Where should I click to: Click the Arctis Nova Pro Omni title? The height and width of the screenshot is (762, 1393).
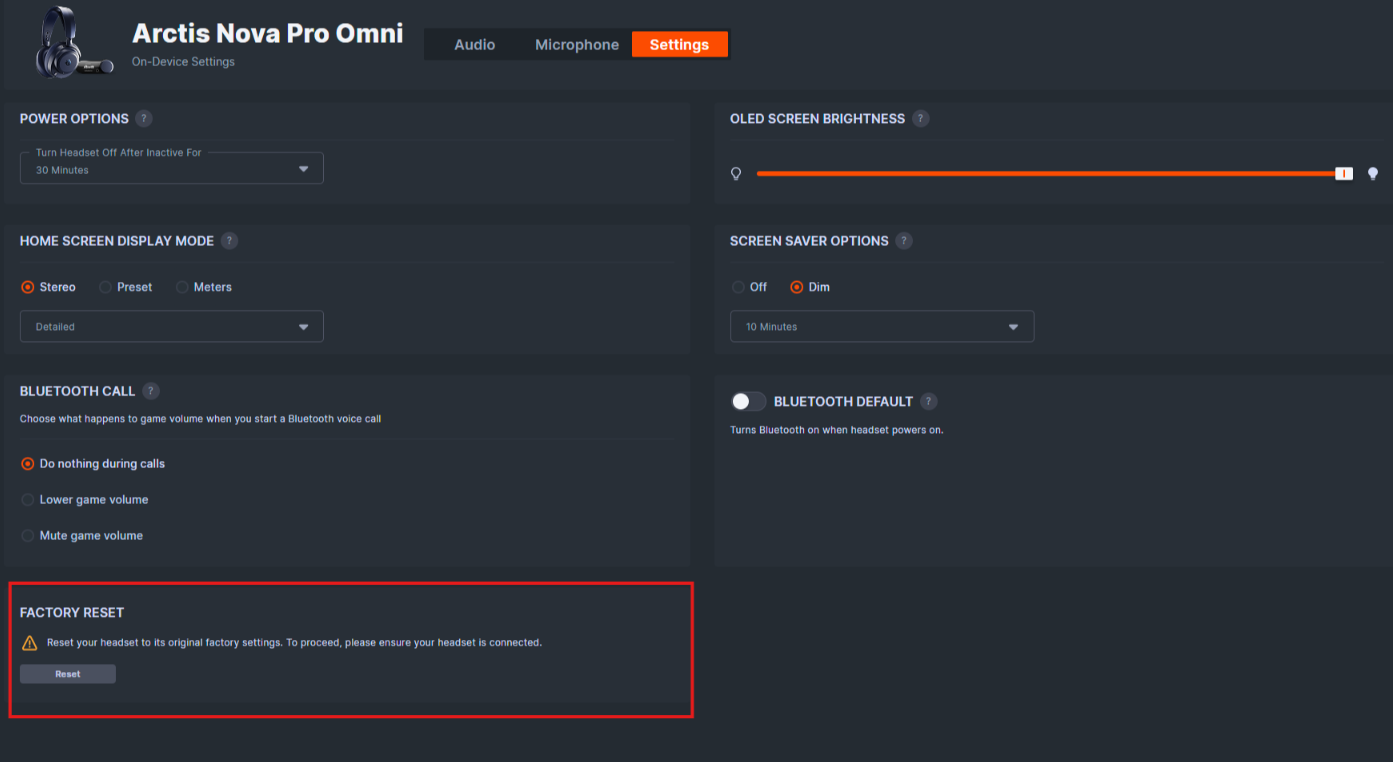pyautogui.click(x=268, y=33)
